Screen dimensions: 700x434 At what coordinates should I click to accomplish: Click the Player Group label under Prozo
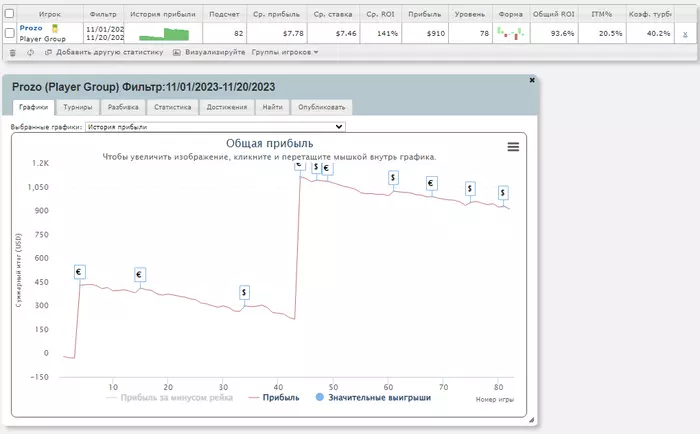(42, 39)
